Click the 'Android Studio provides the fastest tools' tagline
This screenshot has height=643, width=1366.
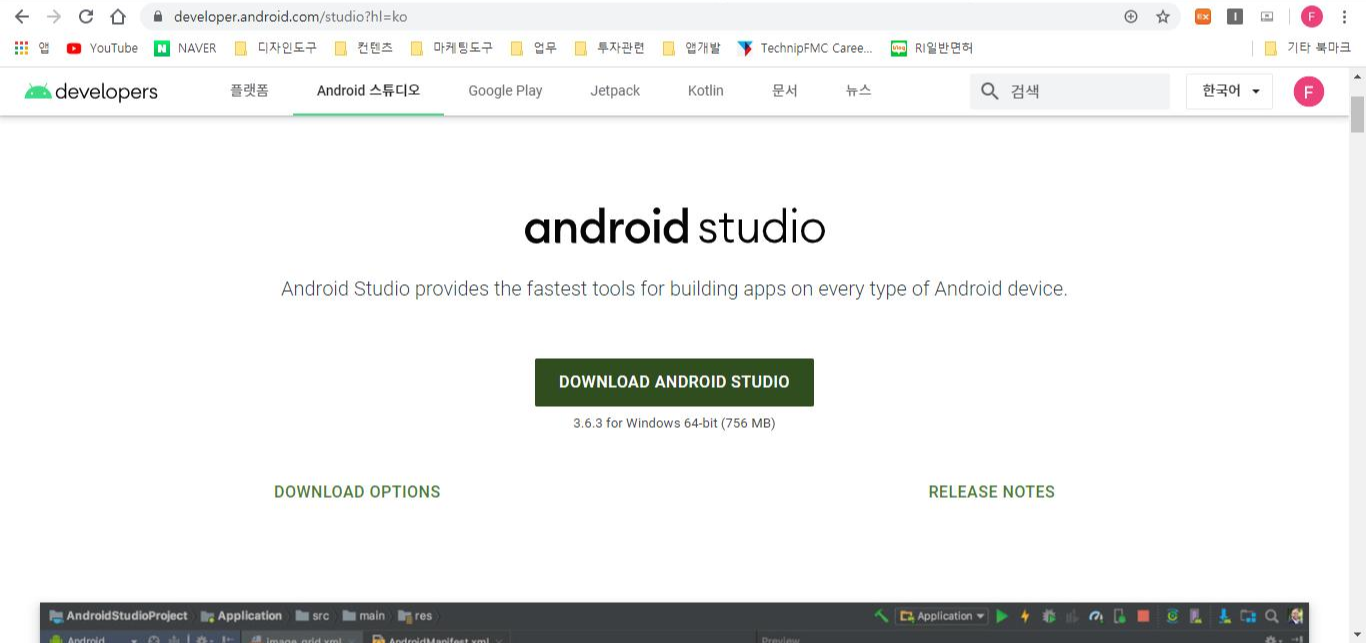pyautogui.click(x=674, y=289)
